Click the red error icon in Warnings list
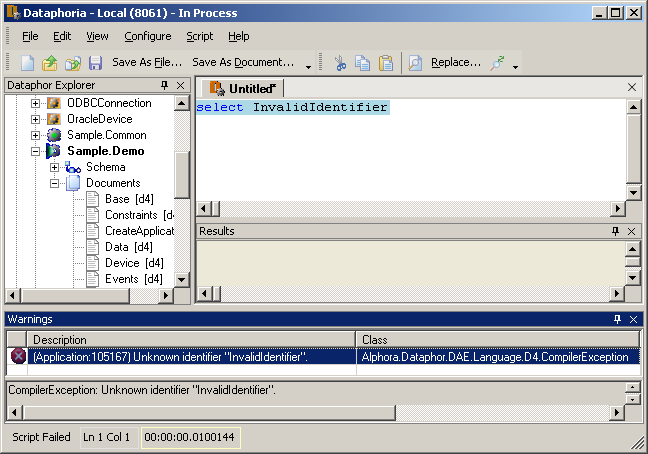 pos(18,356)
